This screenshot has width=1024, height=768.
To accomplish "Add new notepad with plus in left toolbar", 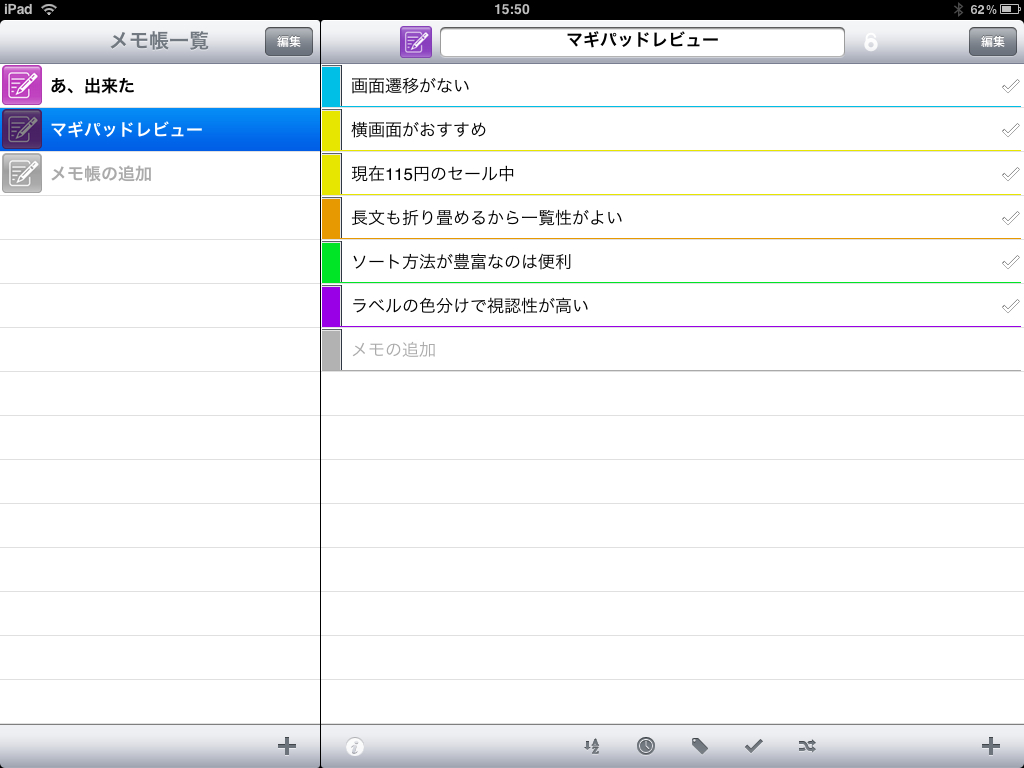I will pos(287,746).
